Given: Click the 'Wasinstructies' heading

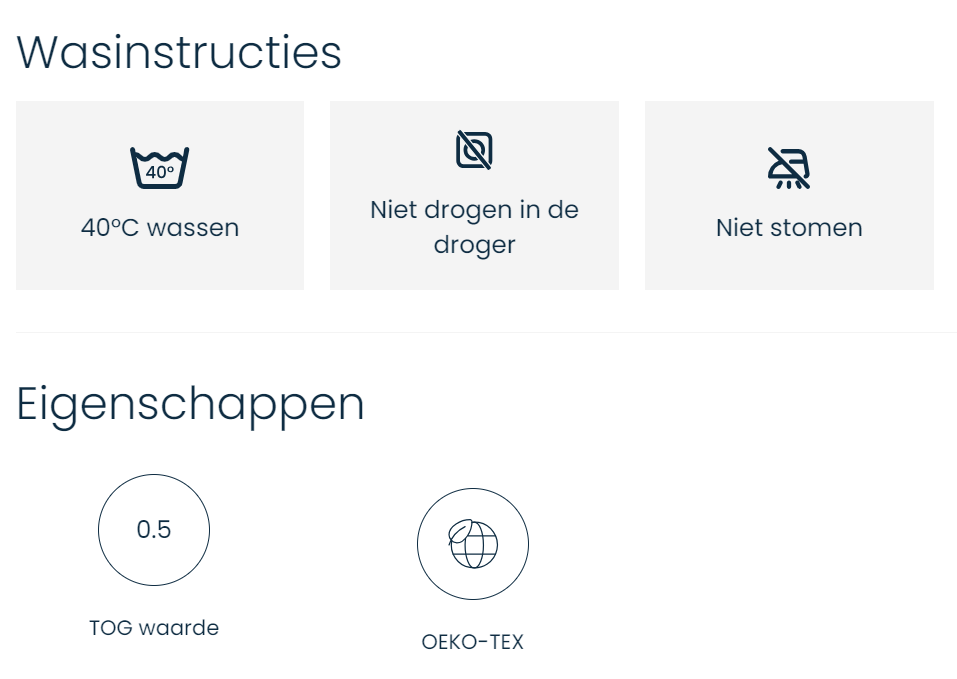Looking at the screenshot, I should pyautogui.click(x=179, y=52).
